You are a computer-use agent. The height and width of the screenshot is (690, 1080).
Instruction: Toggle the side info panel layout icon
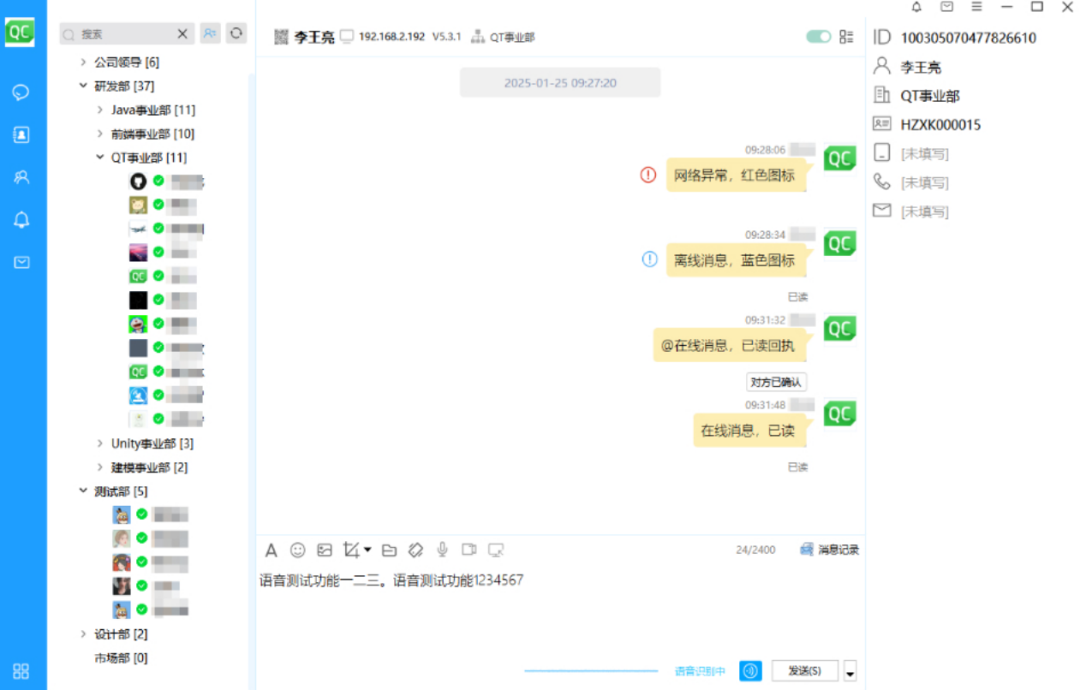point(847,36)
